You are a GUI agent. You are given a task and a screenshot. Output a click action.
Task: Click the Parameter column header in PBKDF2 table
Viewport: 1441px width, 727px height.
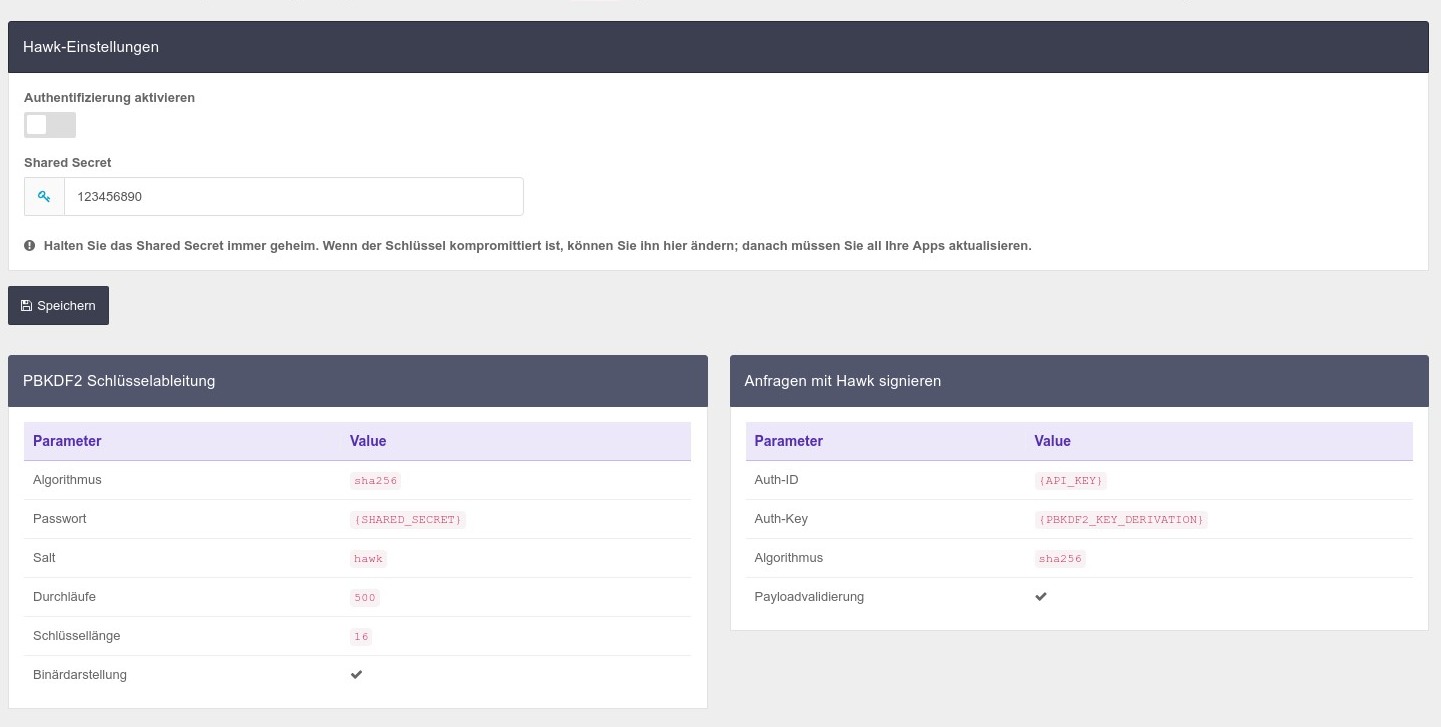(67, 441)
